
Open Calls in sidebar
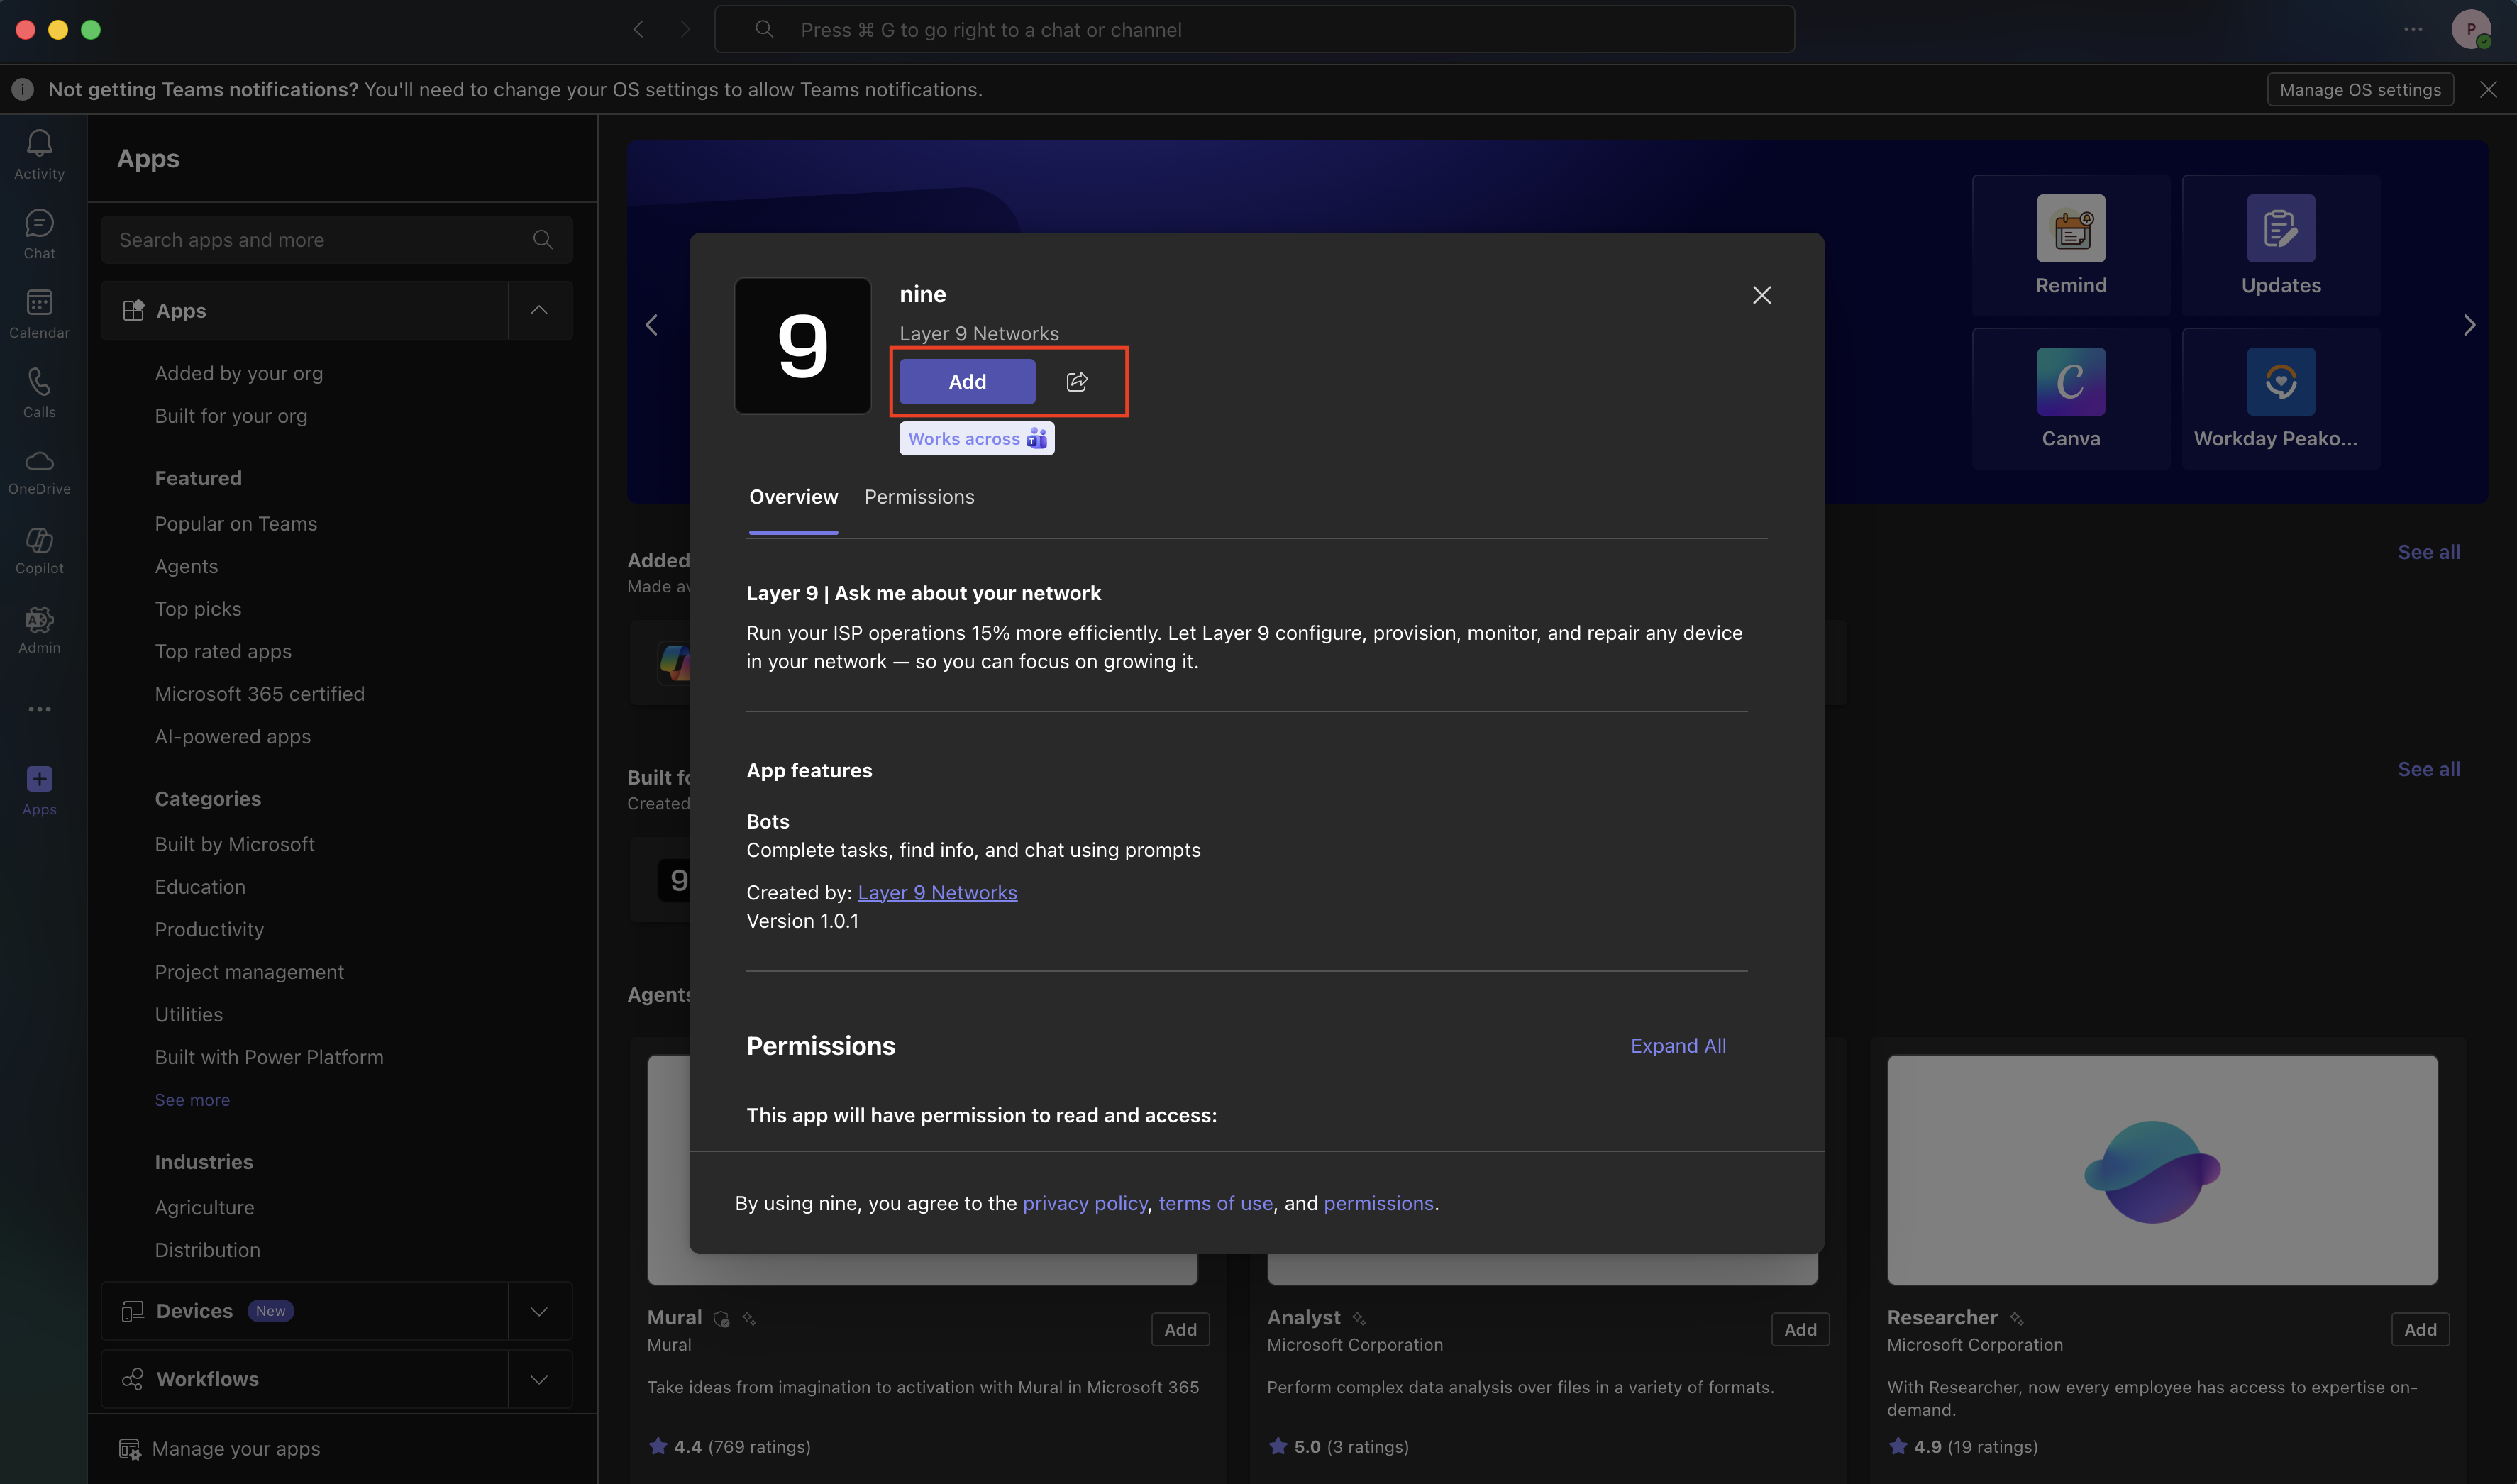coord(39,393)
